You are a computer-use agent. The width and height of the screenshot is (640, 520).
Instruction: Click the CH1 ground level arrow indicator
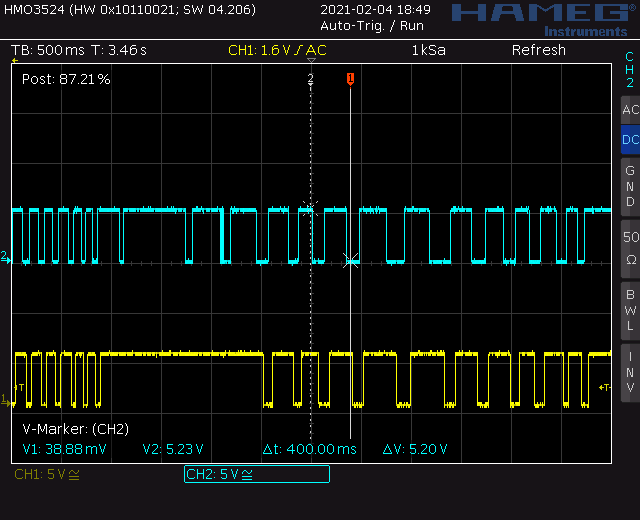pos(5,400)
